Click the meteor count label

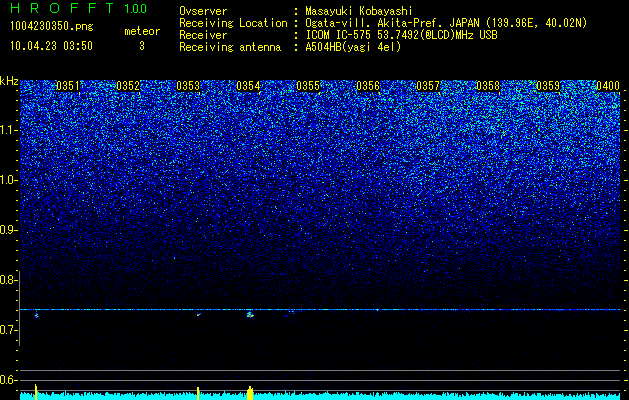tap(142, 31)
